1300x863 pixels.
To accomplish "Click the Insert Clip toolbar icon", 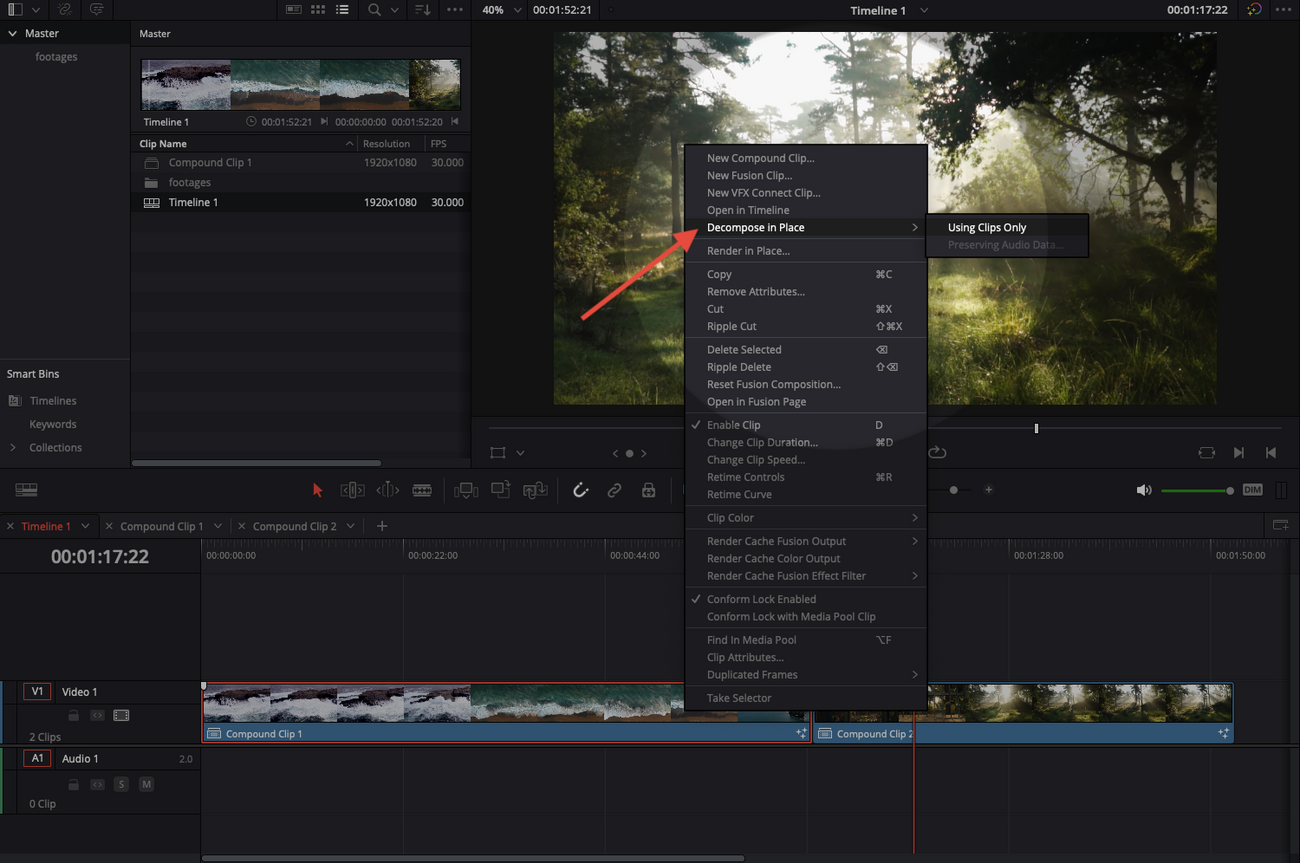I will (x=465, y=490).
